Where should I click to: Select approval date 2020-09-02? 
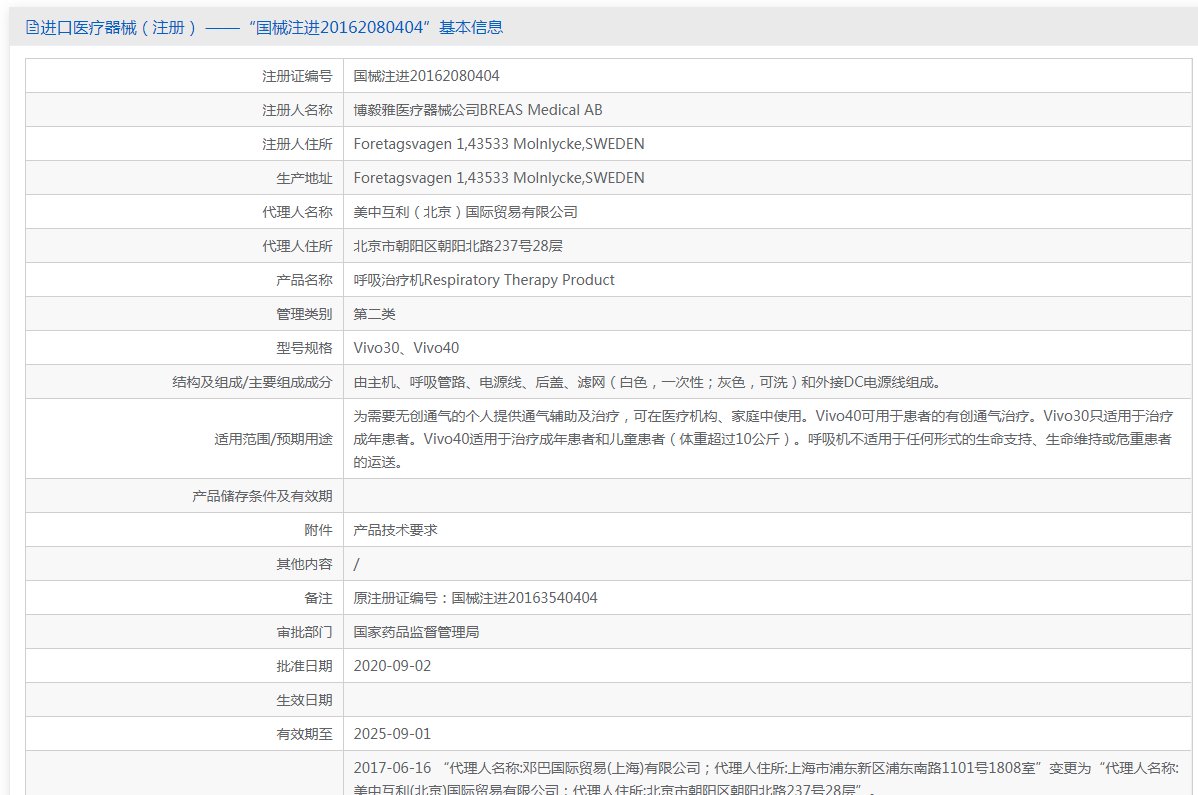tap(392, 666)
